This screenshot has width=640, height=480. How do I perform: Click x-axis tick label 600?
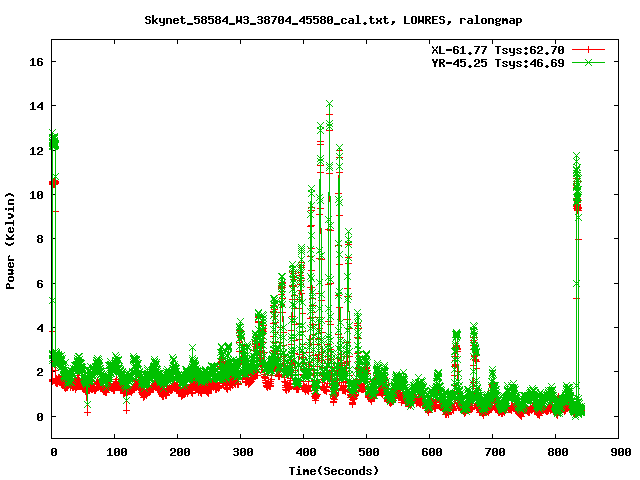coord(431,452)
